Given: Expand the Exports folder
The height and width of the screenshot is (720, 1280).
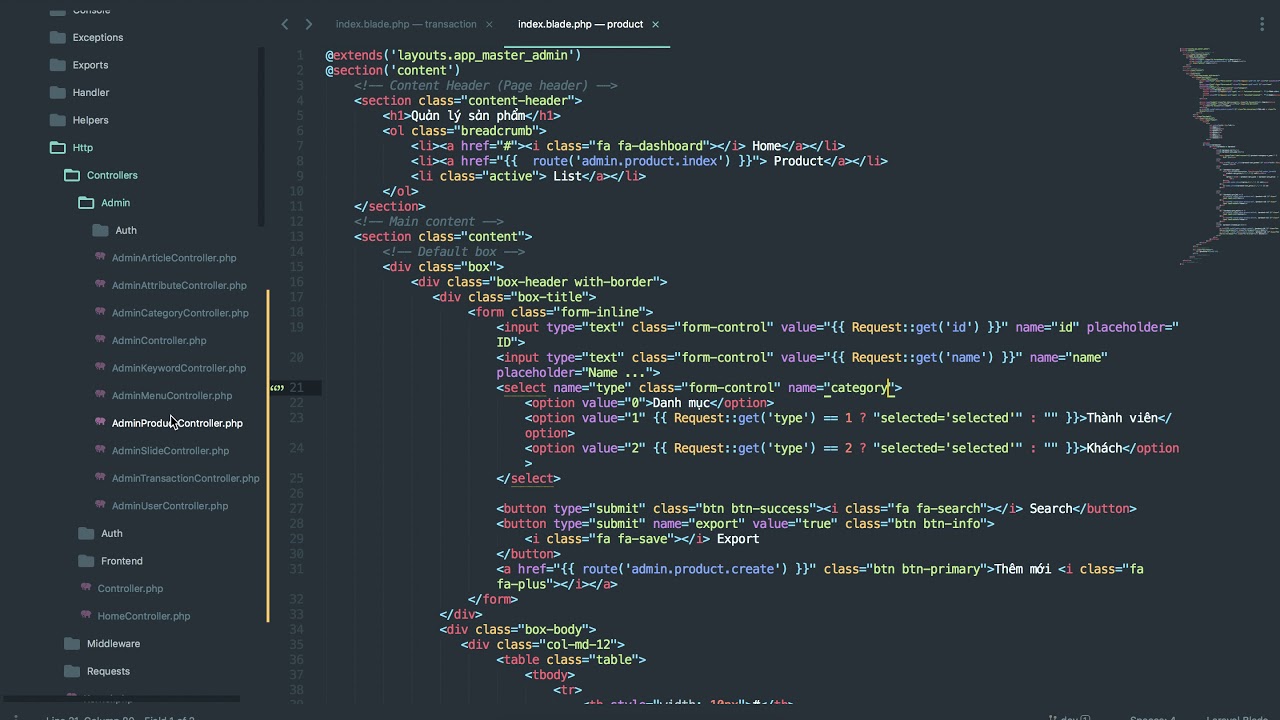Looking at the screenshot, I should click(90, 65).
